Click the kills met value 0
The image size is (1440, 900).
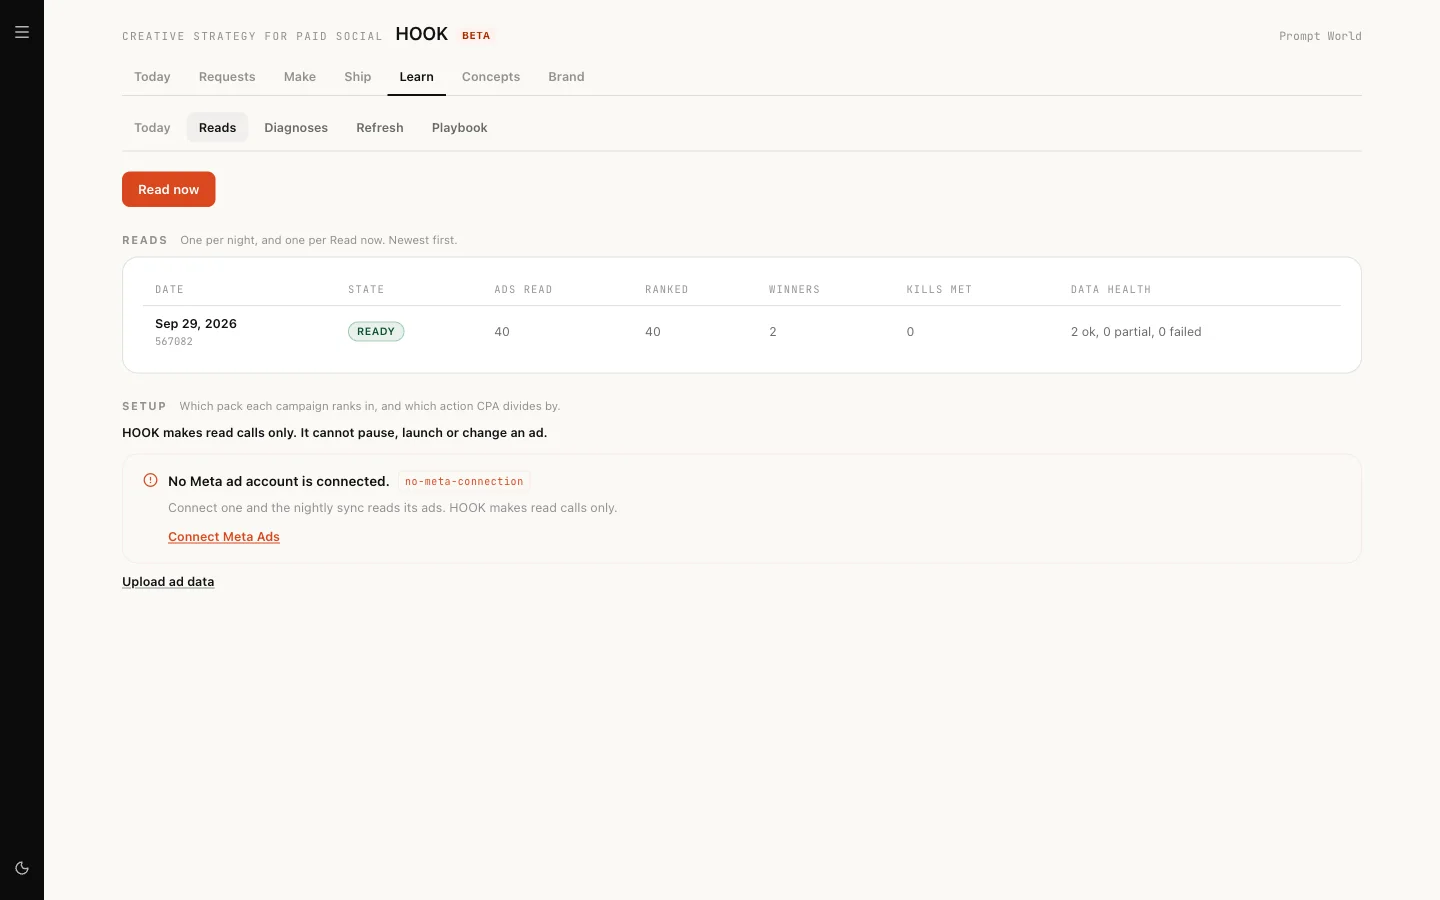click(x=910, y=332)
